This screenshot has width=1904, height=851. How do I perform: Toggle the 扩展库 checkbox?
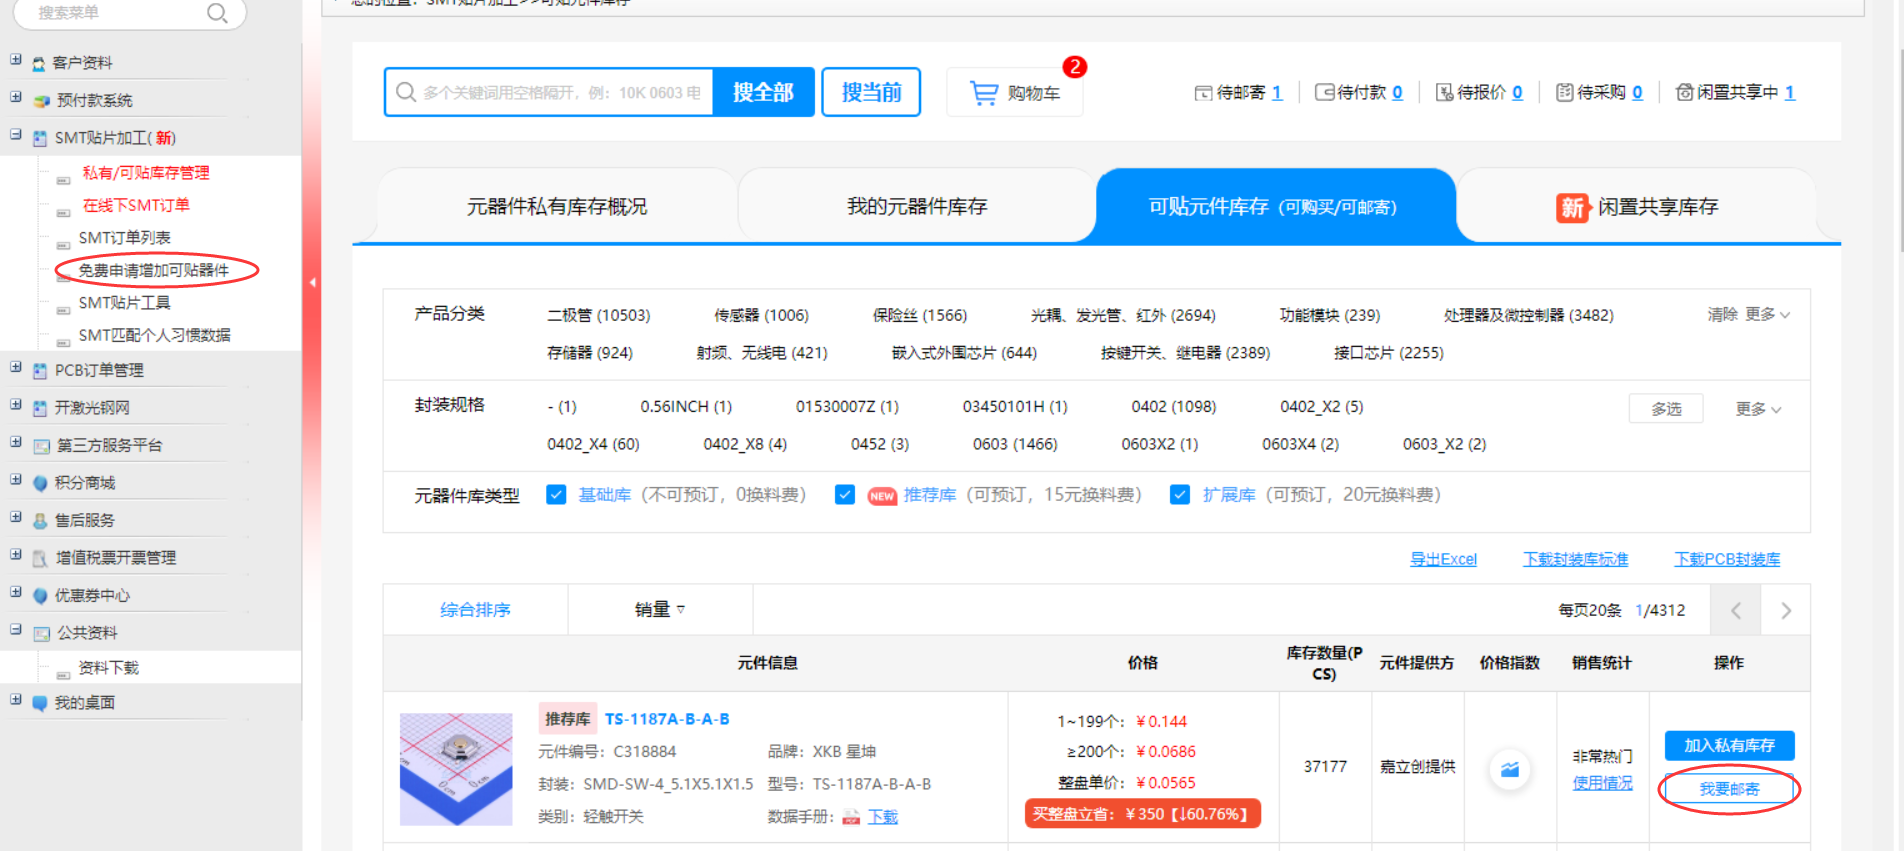(x=1180, y=495)
